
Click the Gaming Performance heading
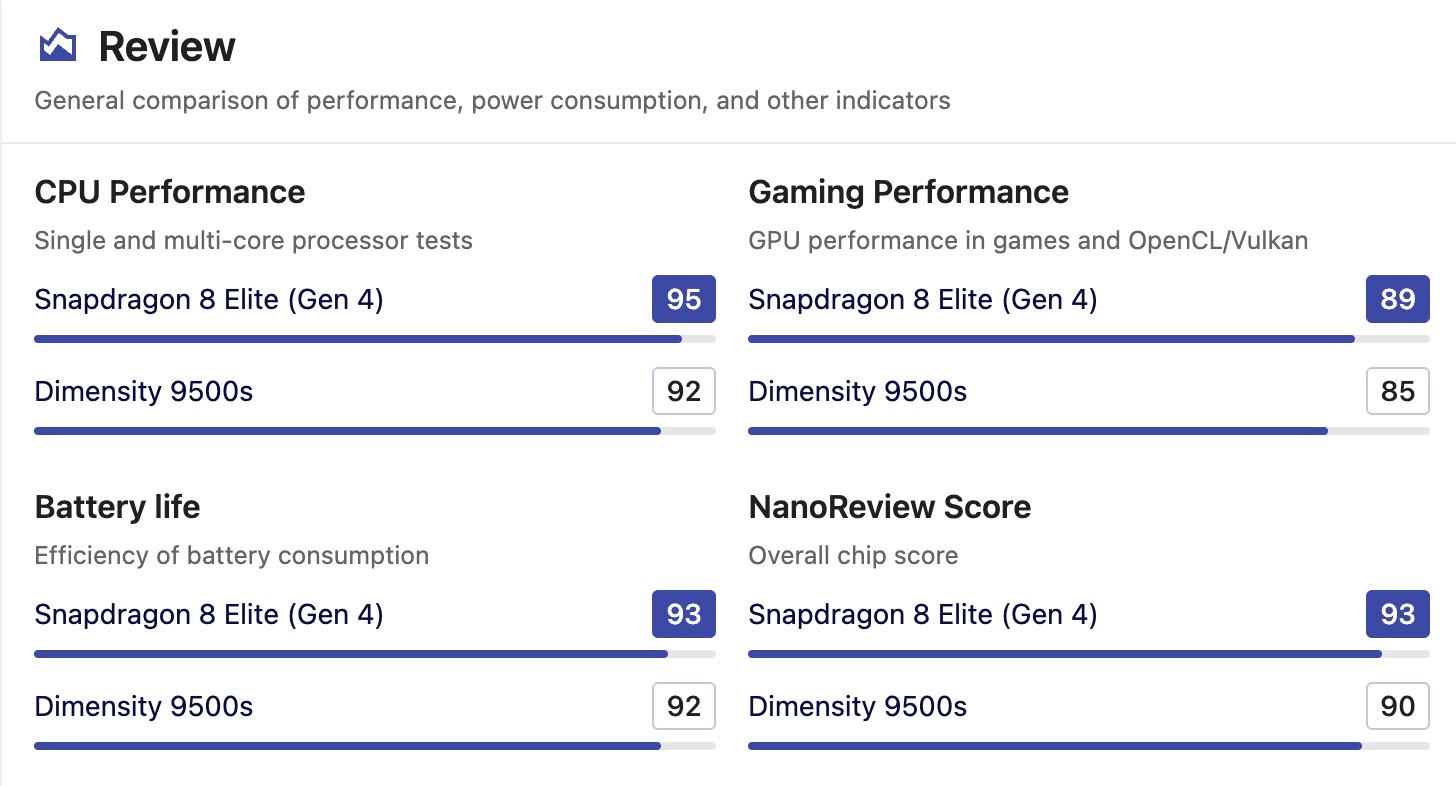(908, 192)
